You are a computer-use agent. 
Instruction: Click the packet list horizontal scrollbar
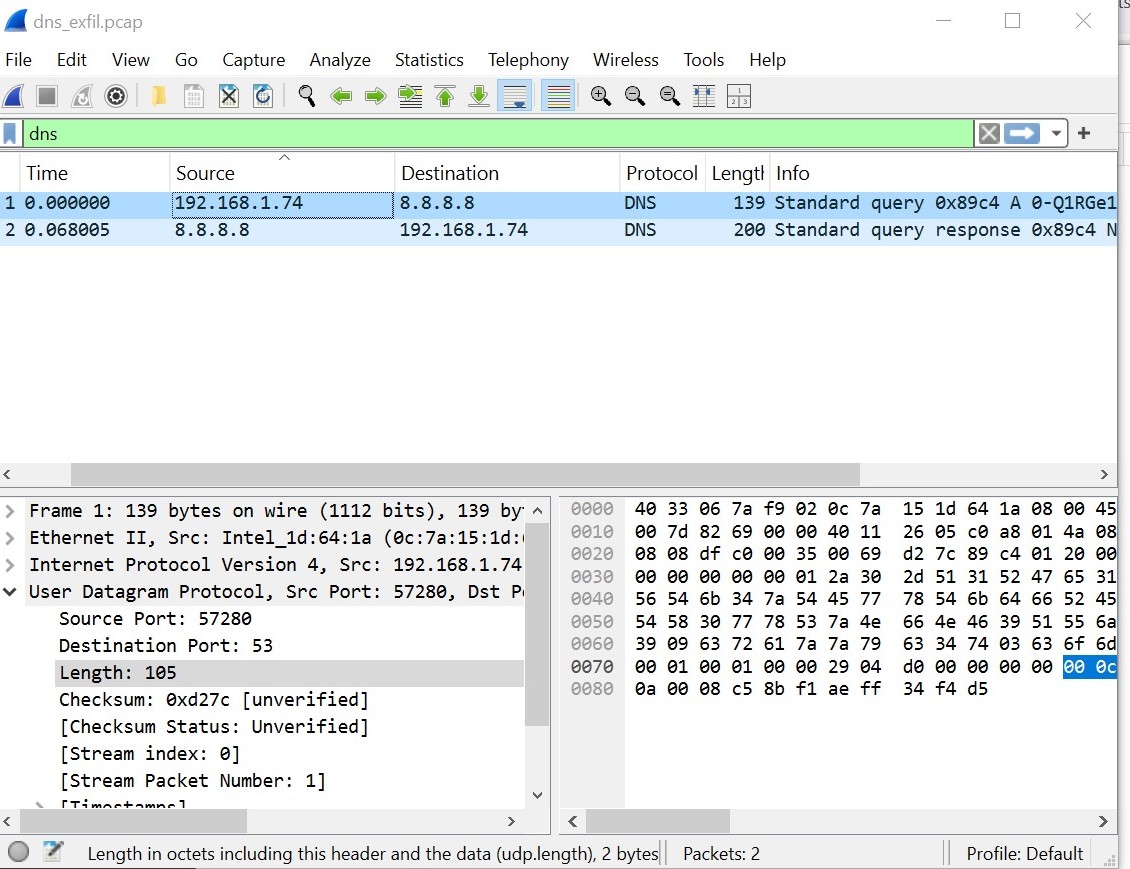(465, 474)
